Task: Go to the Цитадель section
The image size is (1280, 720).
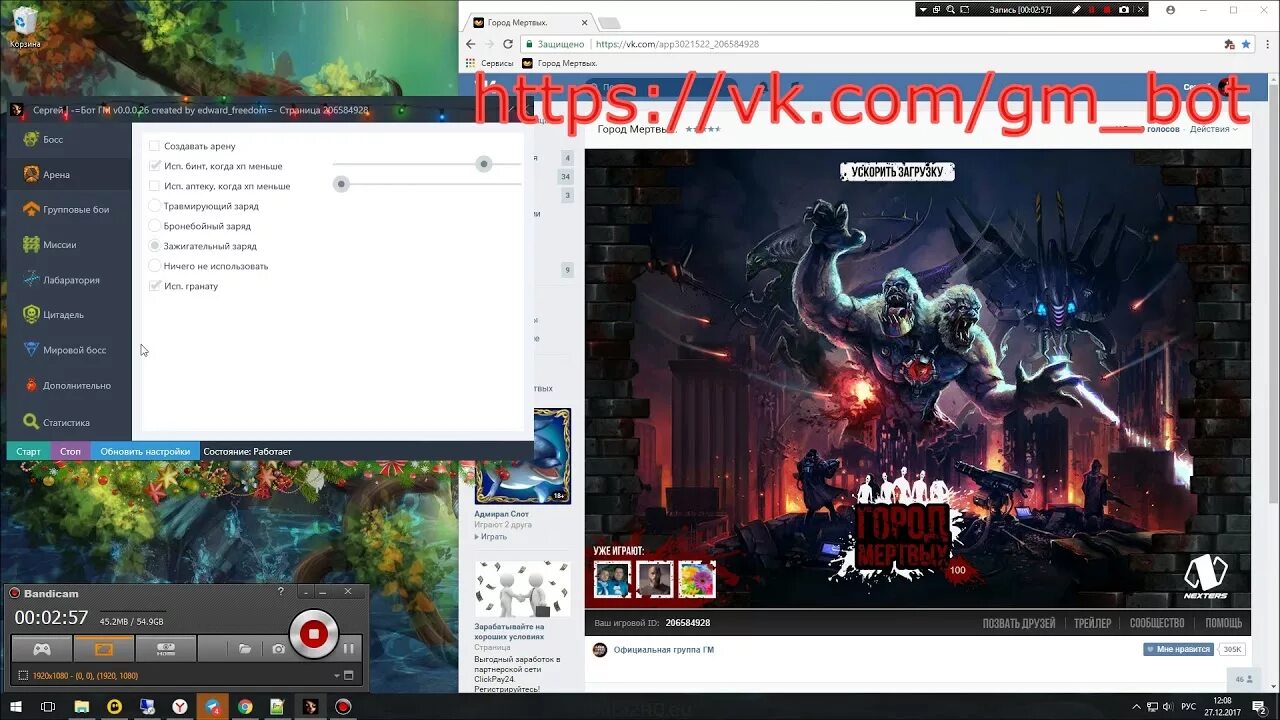Action: pyautogui.click(x=68, y=315)
